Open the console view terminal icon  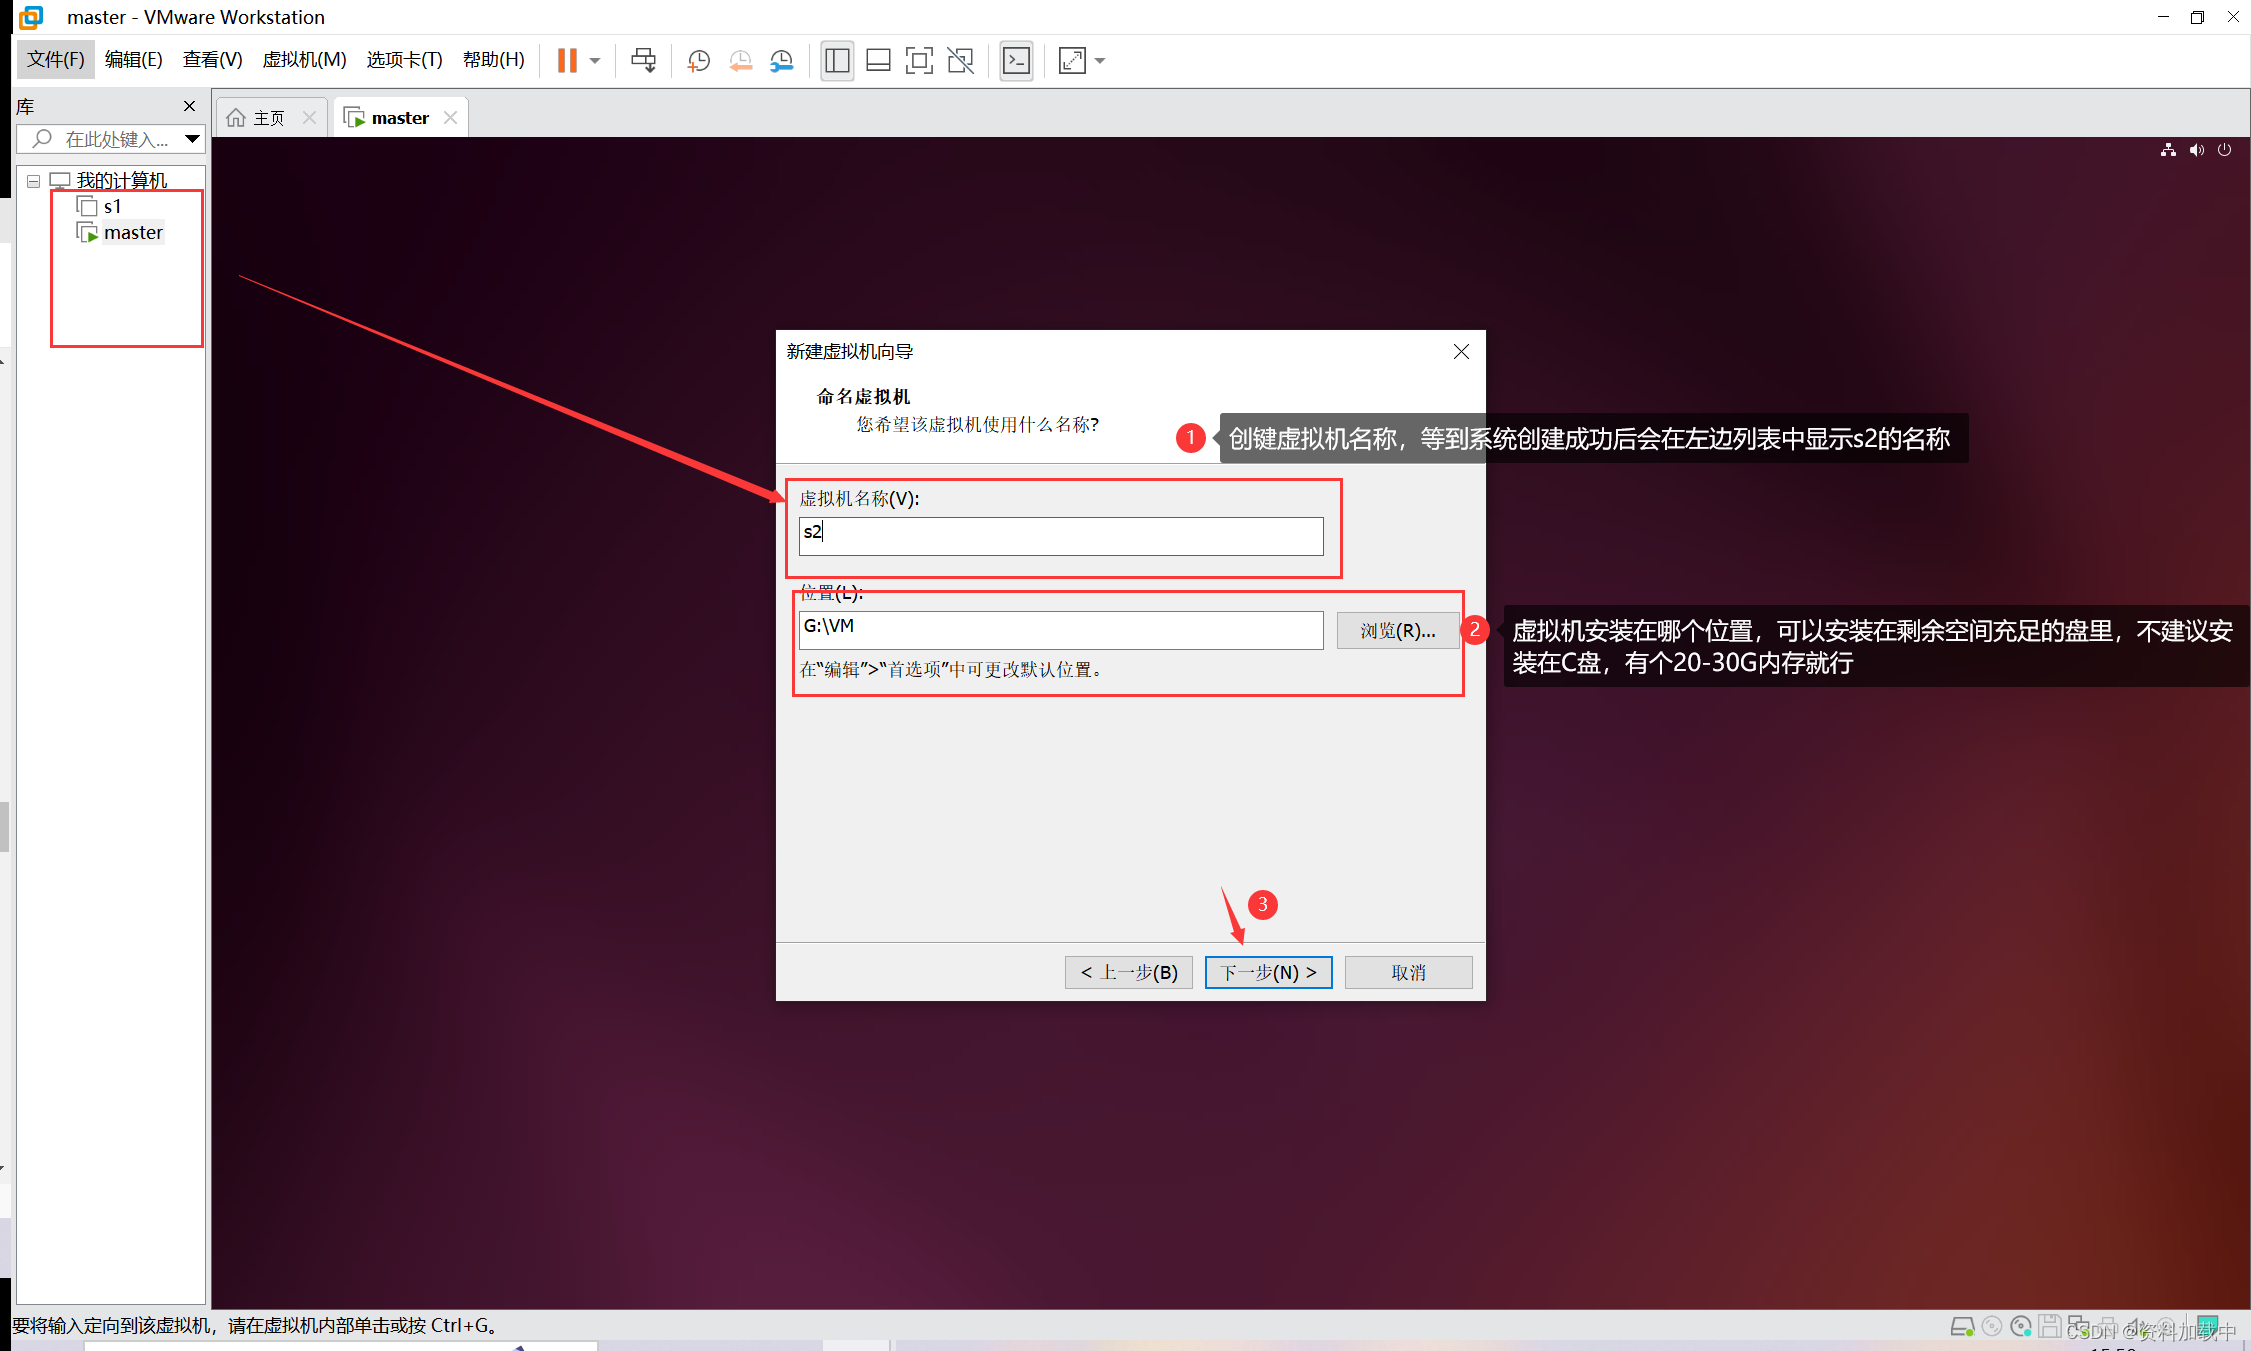pos(1016,61)
